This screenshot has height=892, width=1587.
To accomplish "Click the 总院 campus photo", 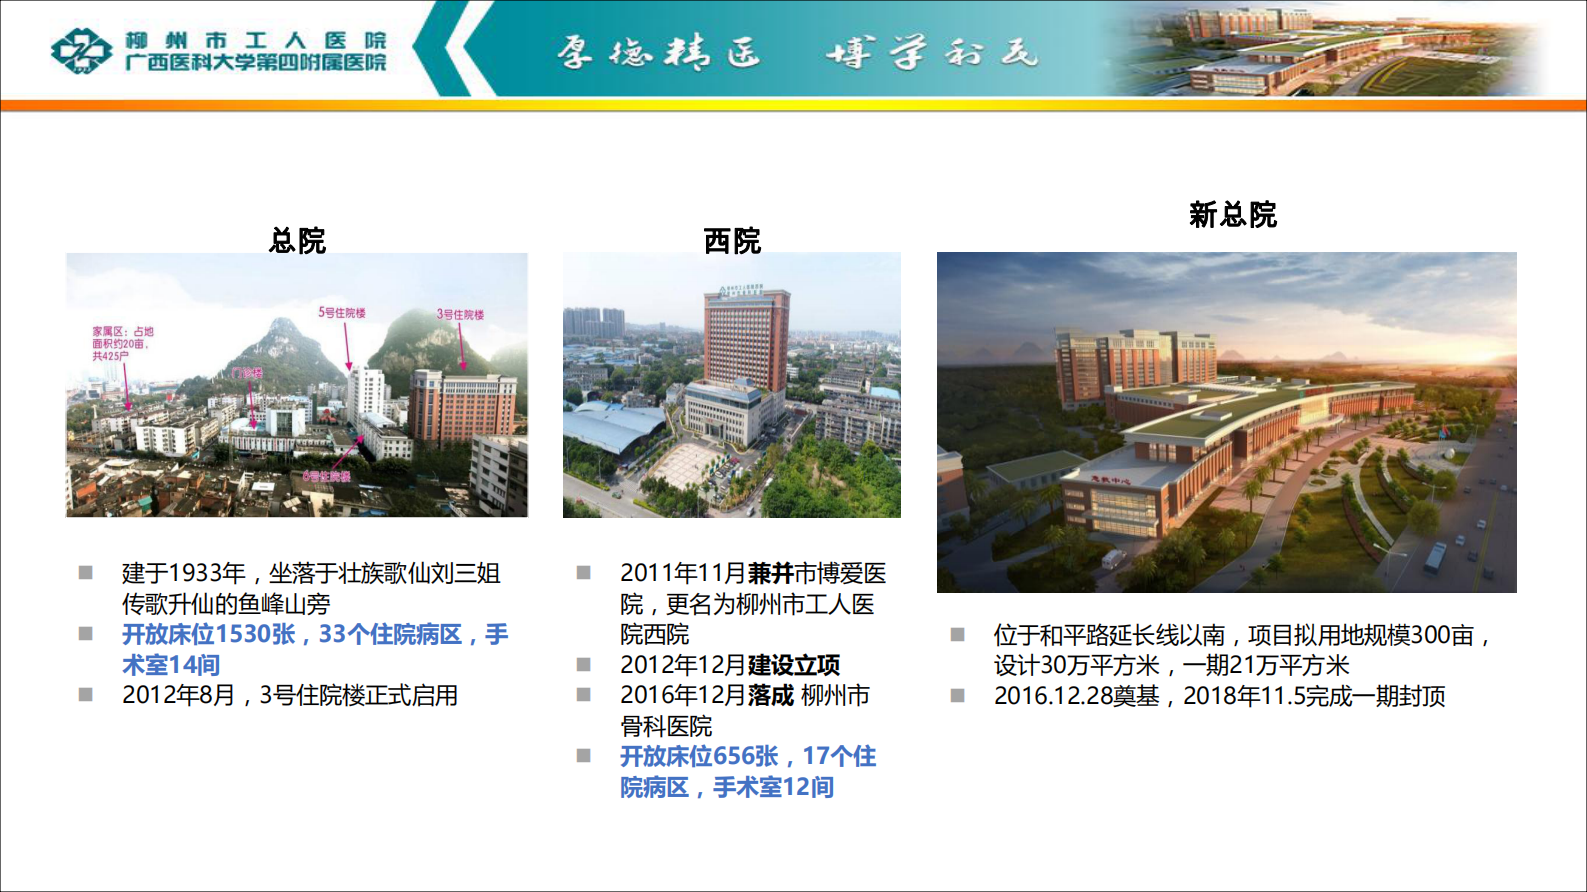I will coord(297,385).
